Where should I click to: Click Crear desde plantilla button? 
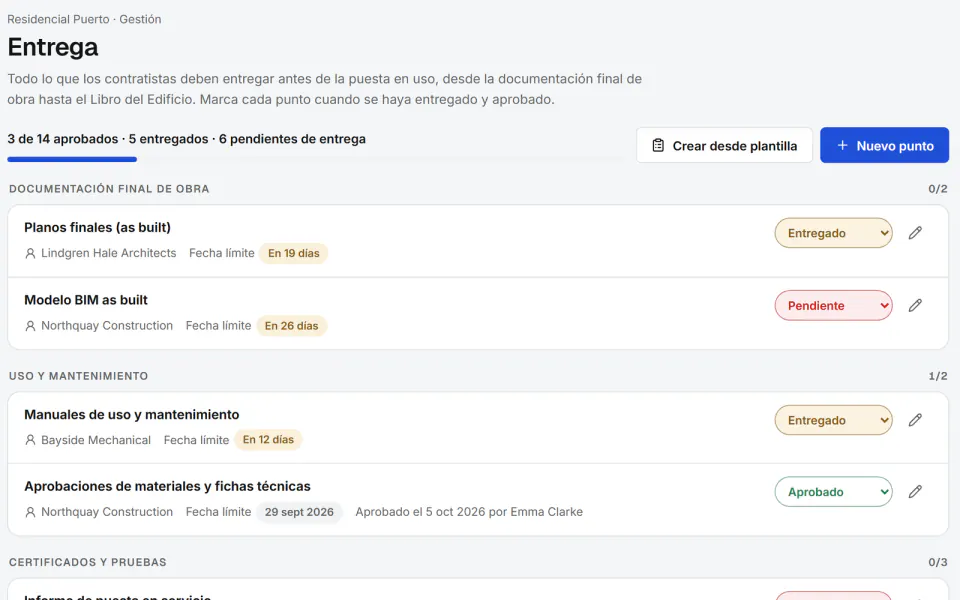tap(724, 145)
